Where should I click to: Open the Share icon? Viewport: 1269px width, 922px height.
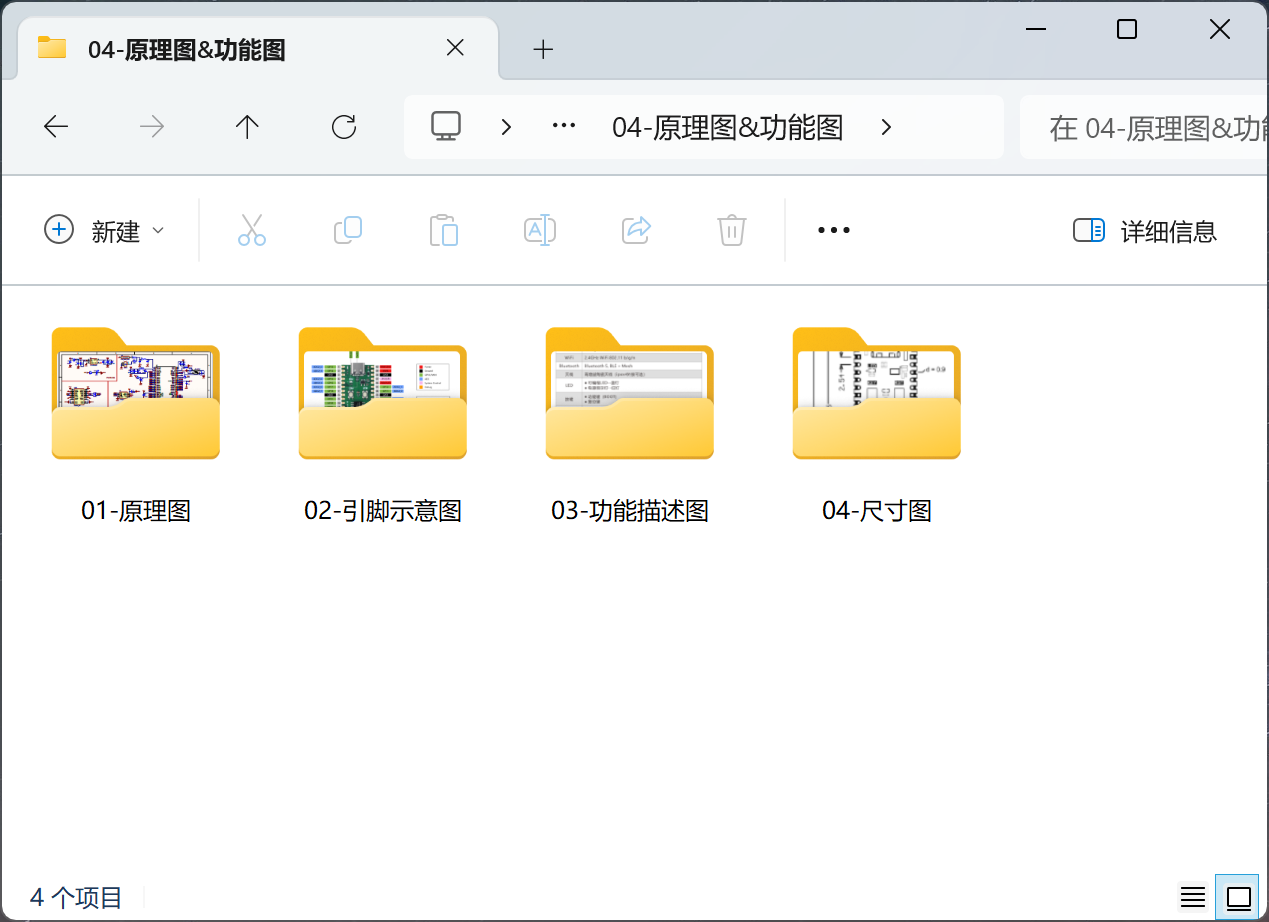click(x=635, y=230)
